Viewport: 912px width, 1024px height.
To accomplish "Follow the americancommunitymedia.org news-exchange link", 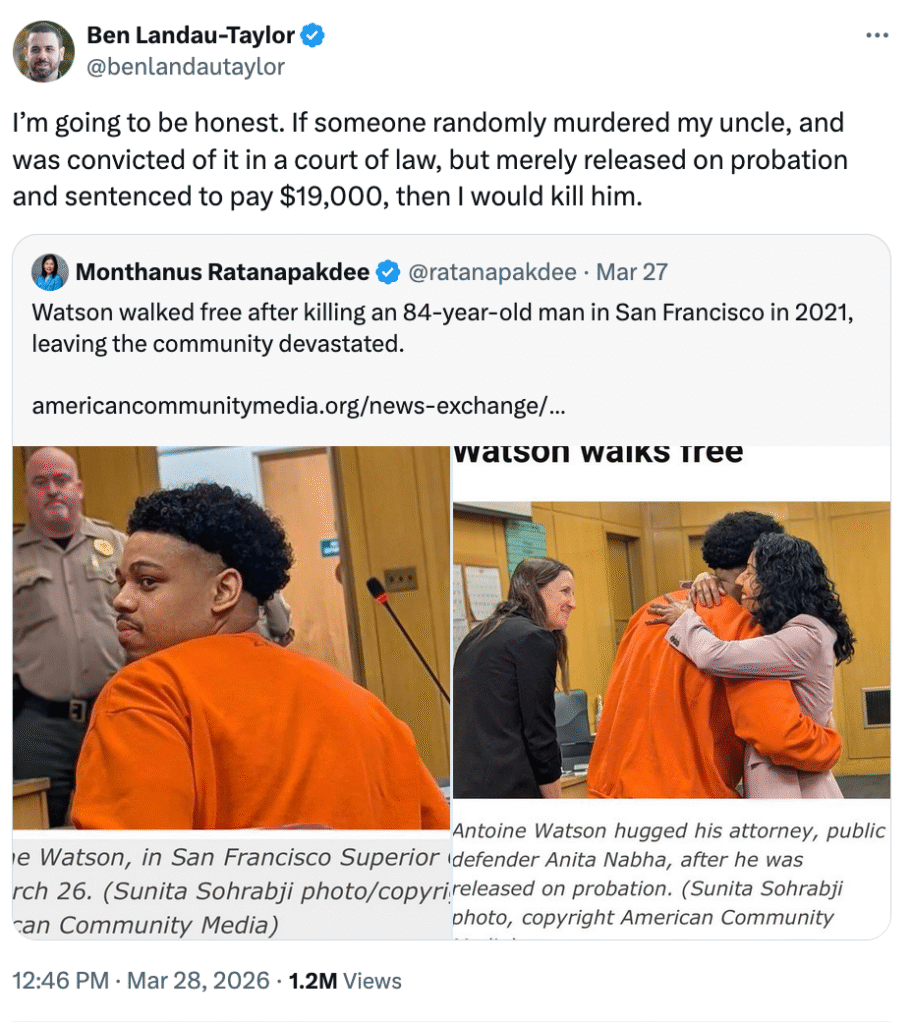I will click(x=299, y=406).
